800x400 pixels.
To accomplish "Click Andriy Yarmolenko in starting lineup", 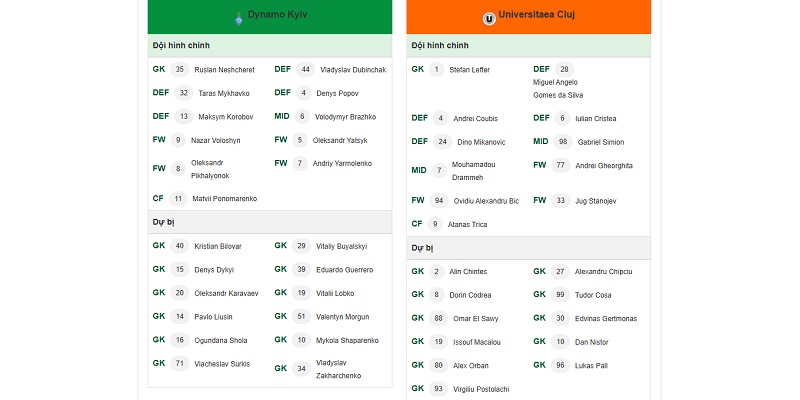I will point(342,164).
